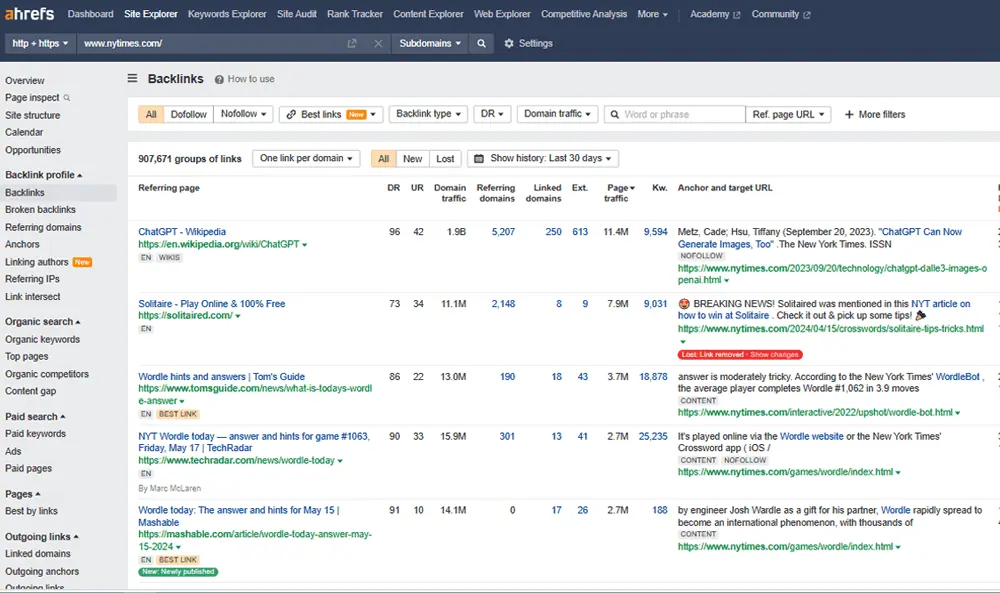Click the magnifier search button beside Subdomains
Viewport: 1000px width, 593px height.
pos(482,44)
